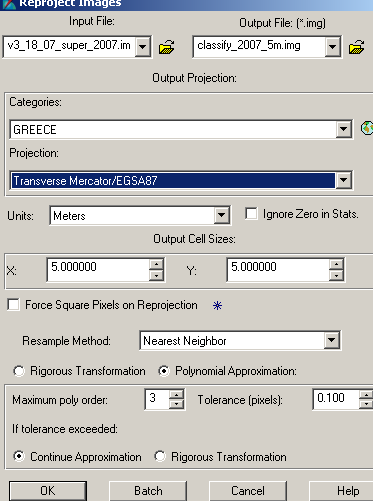Enable the Ignore Zero in Stats checkbox

251,214
